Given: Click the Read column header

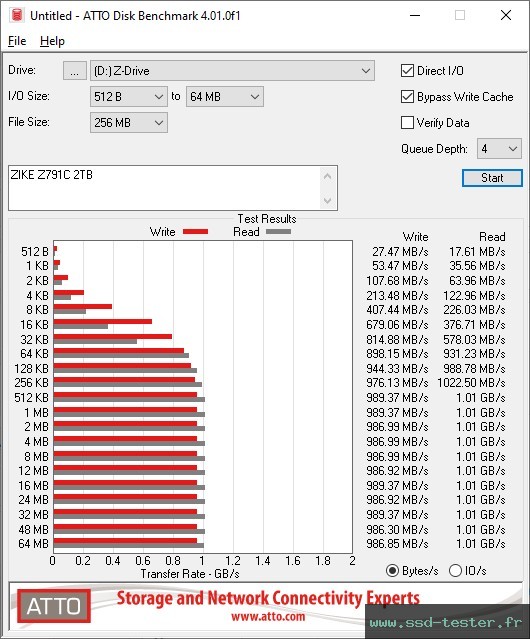Looking at the screenshot, I should click(492, 237).
